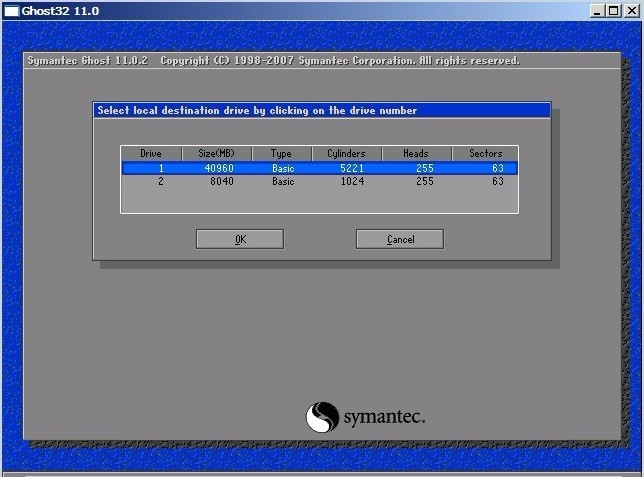This screenshot has height=477, width=644.
Task: Click the Drive column header
Action: (x=151, y=154)
